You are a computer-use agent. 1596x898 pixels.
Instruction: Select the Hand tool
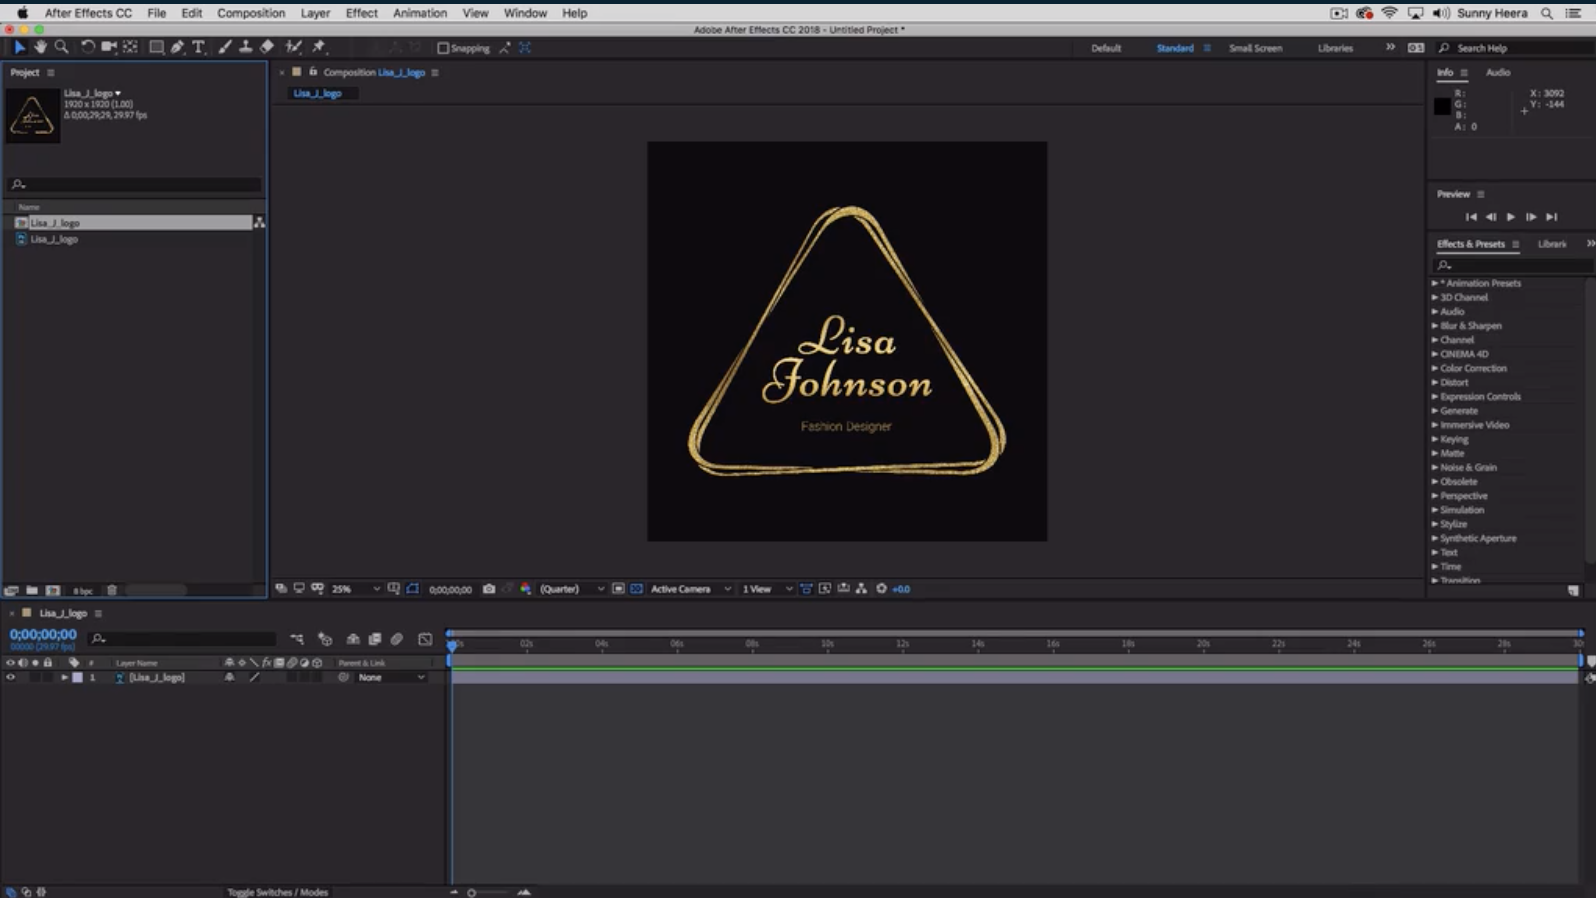click(x=40, y=47)
